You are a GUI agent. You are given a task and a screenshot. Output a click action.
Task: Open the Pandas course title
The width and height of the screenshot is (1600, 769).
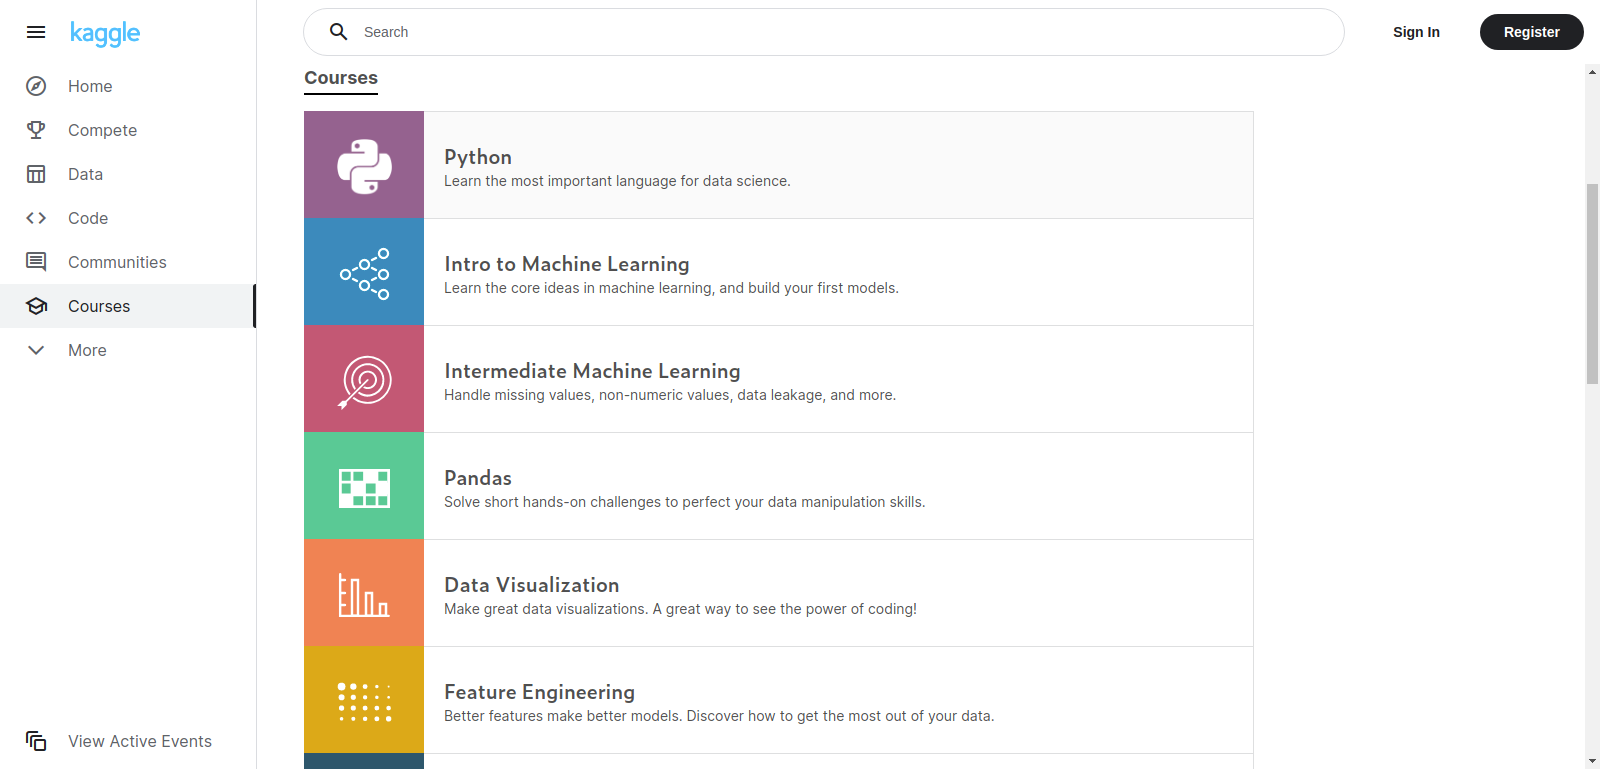pyautogui.click(x=478, y=478)
